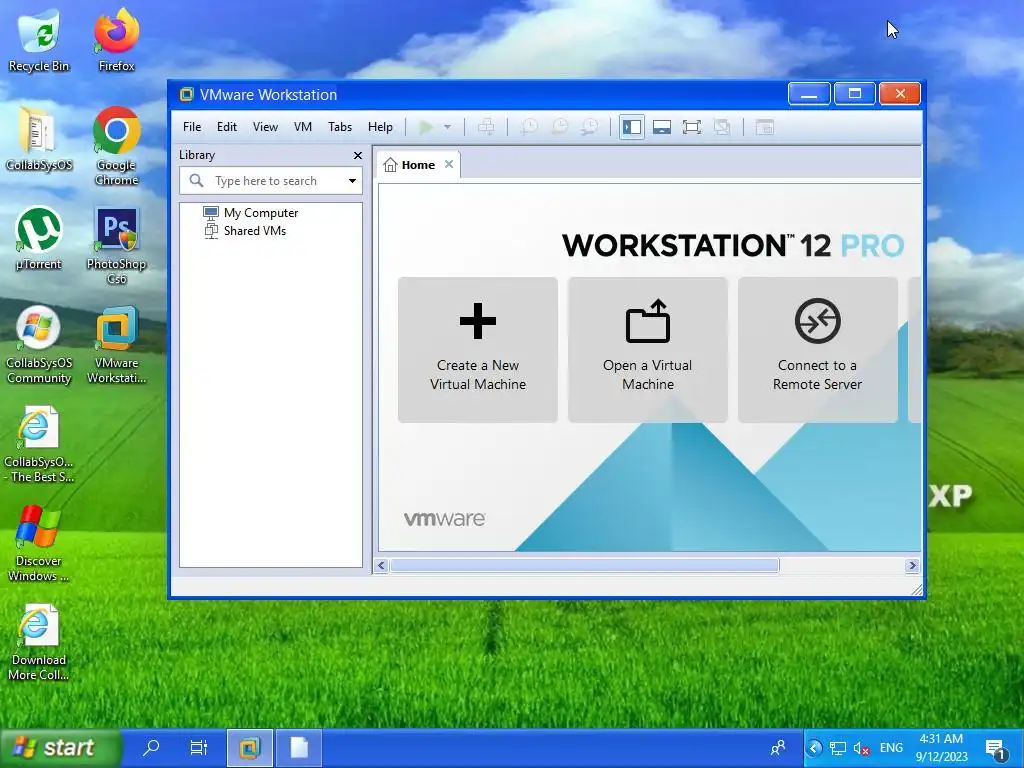Click the muted volume tray icon

click(x=861, y=748)
